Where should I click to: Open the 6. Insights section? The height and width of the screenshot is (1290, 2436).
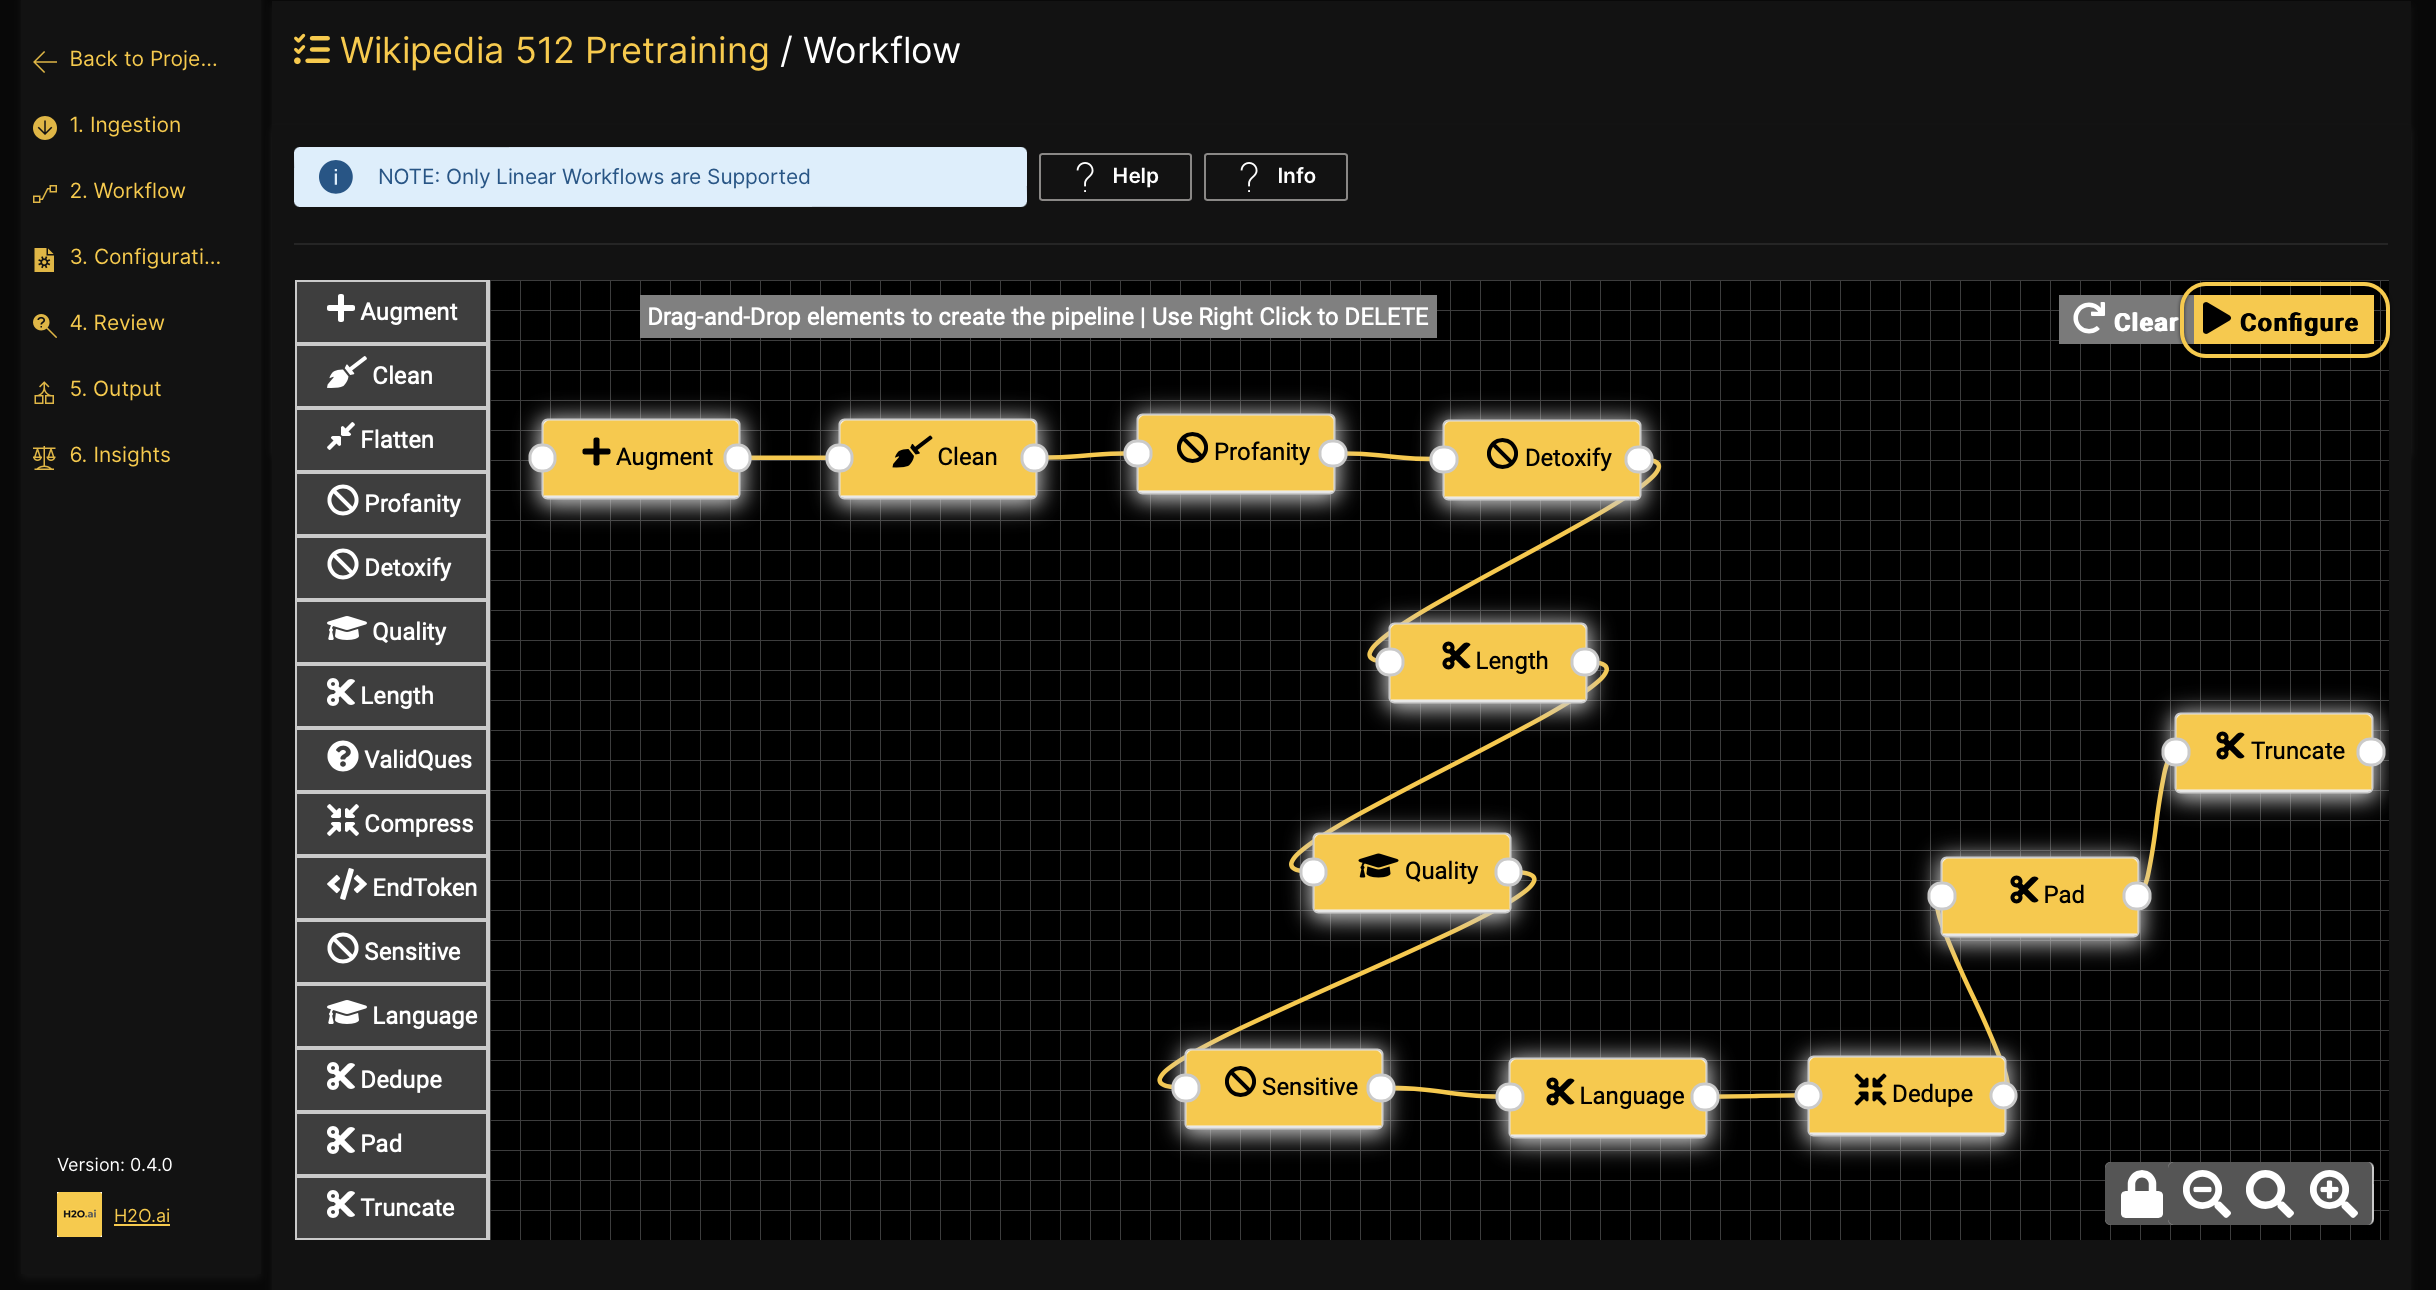coord(120,454)
